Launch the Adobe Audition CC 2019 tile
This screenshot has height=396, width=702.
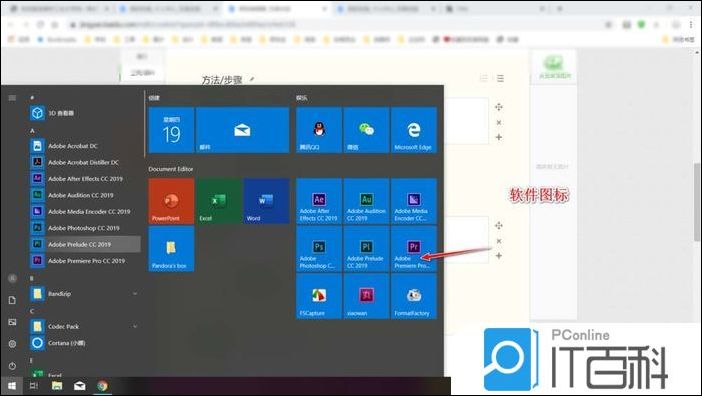(x=366, y=201)
